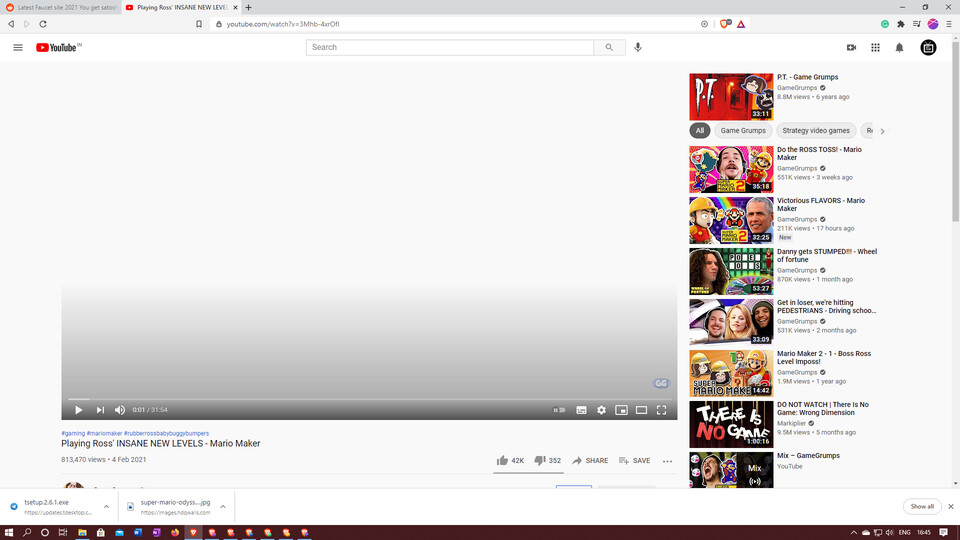This screenshot has width=960, height=540.
Task: Toggle the autoplay switch in the player
Action: 559,410
